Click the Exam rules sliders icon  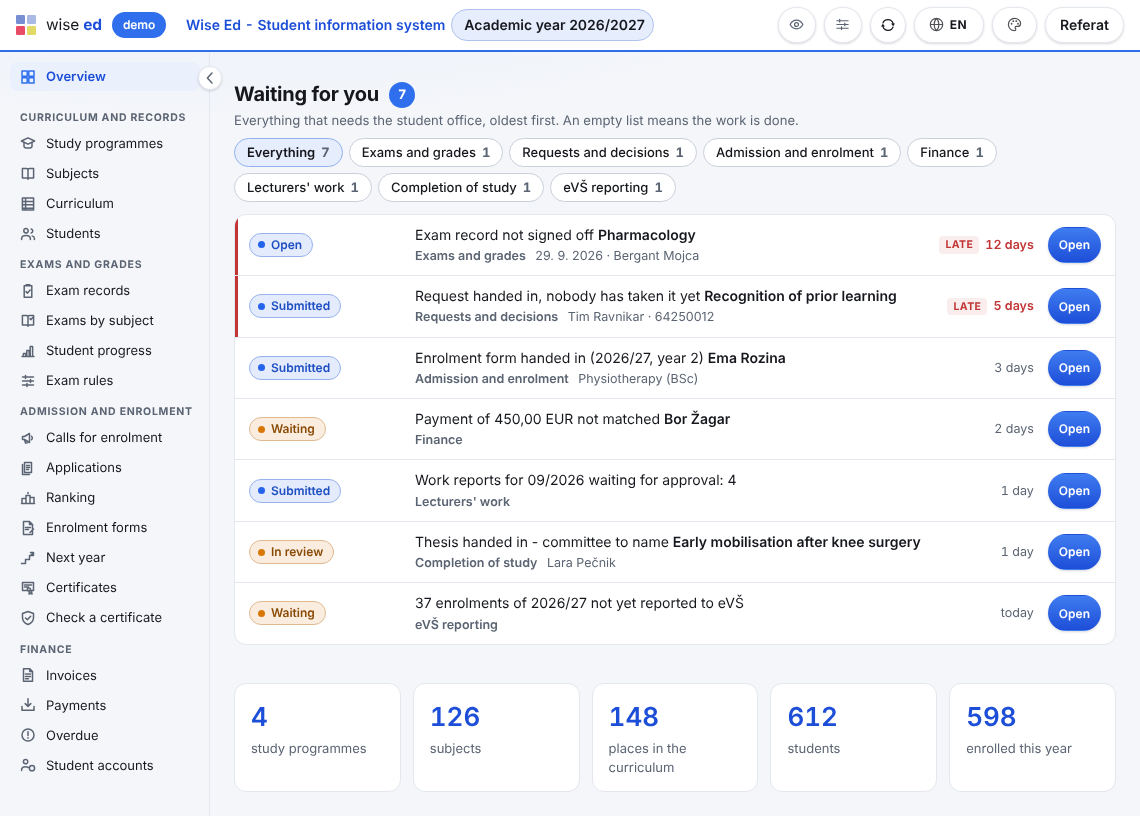click(28, 380)
